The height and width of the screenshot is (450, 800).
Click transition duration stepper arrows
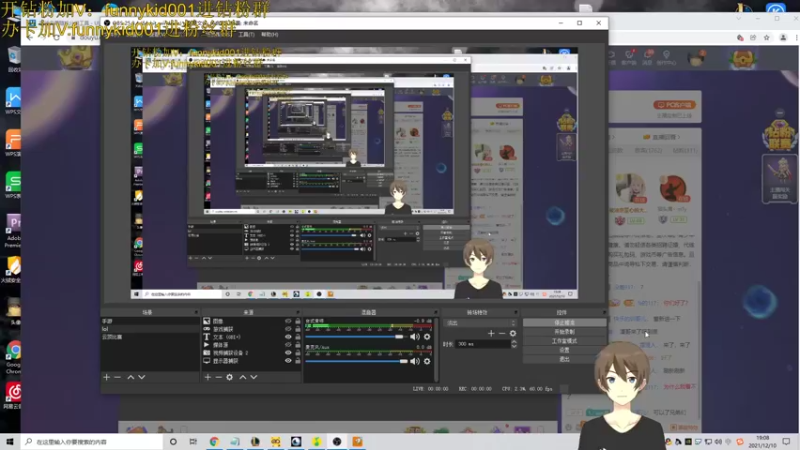point(514,344)
